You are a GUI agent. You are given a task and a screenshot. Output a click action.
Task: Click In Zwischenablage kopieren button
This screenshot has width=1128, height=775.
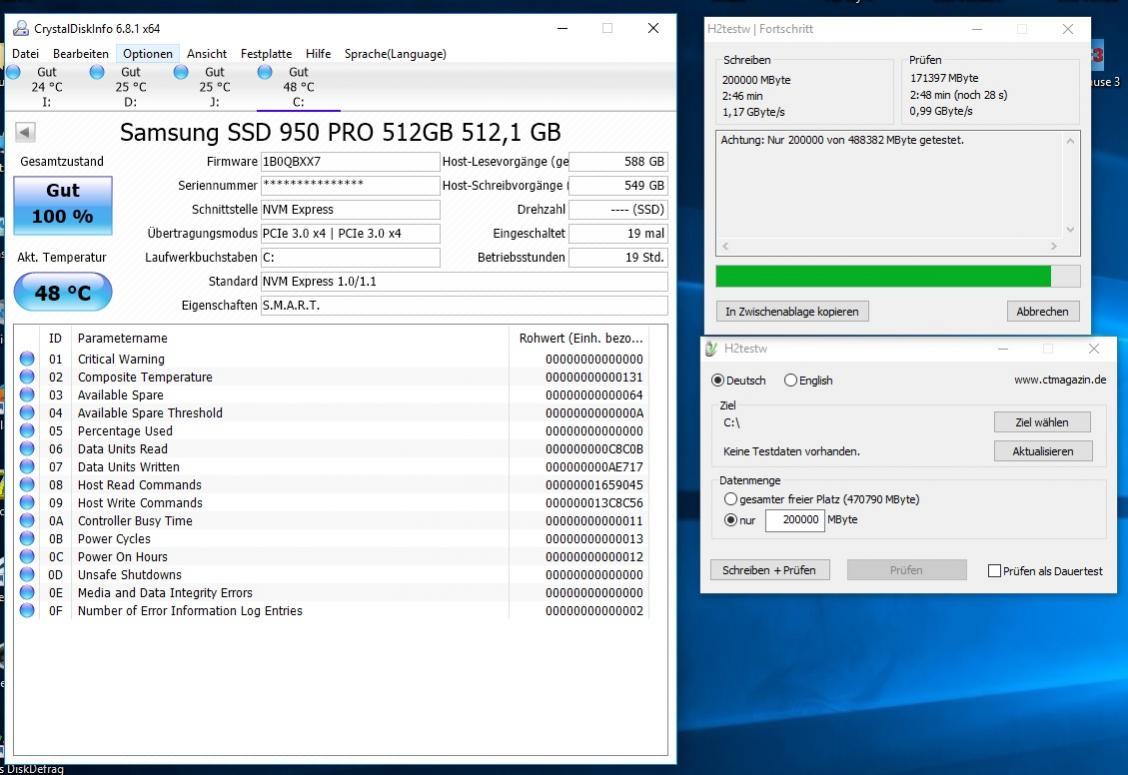point(792,312)
